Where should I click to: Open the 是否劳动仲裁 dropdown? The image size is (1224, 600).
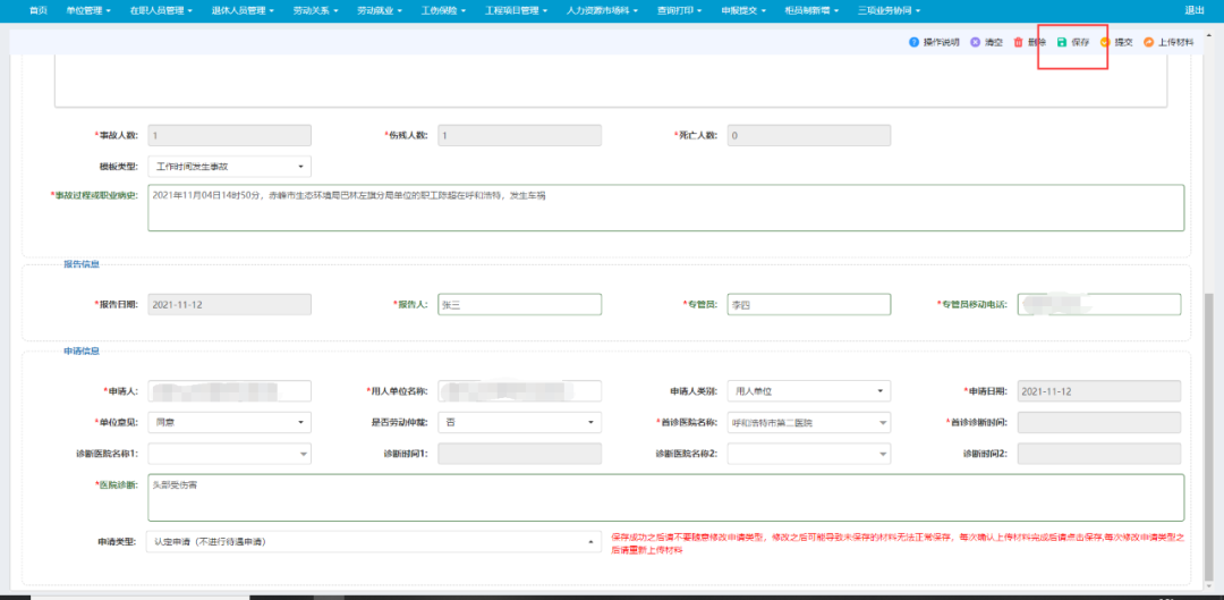click(x=591, y=423)
